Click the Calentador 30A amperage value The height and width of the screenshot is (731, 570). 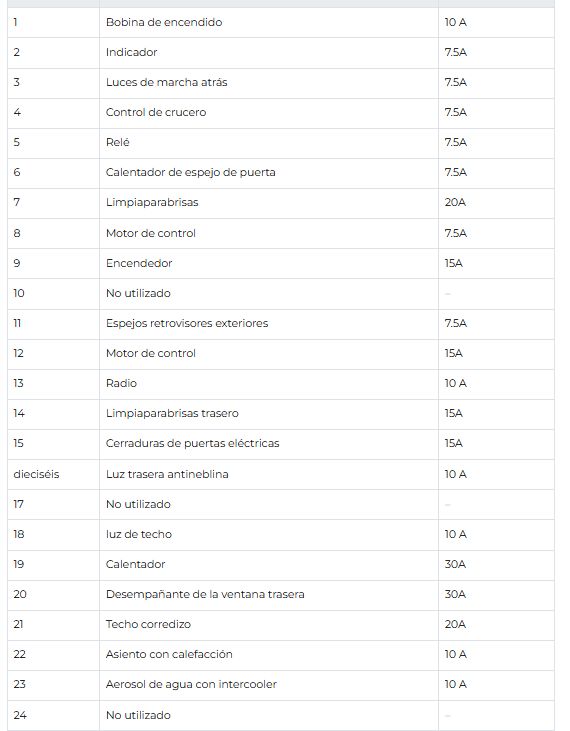(455, 565)
